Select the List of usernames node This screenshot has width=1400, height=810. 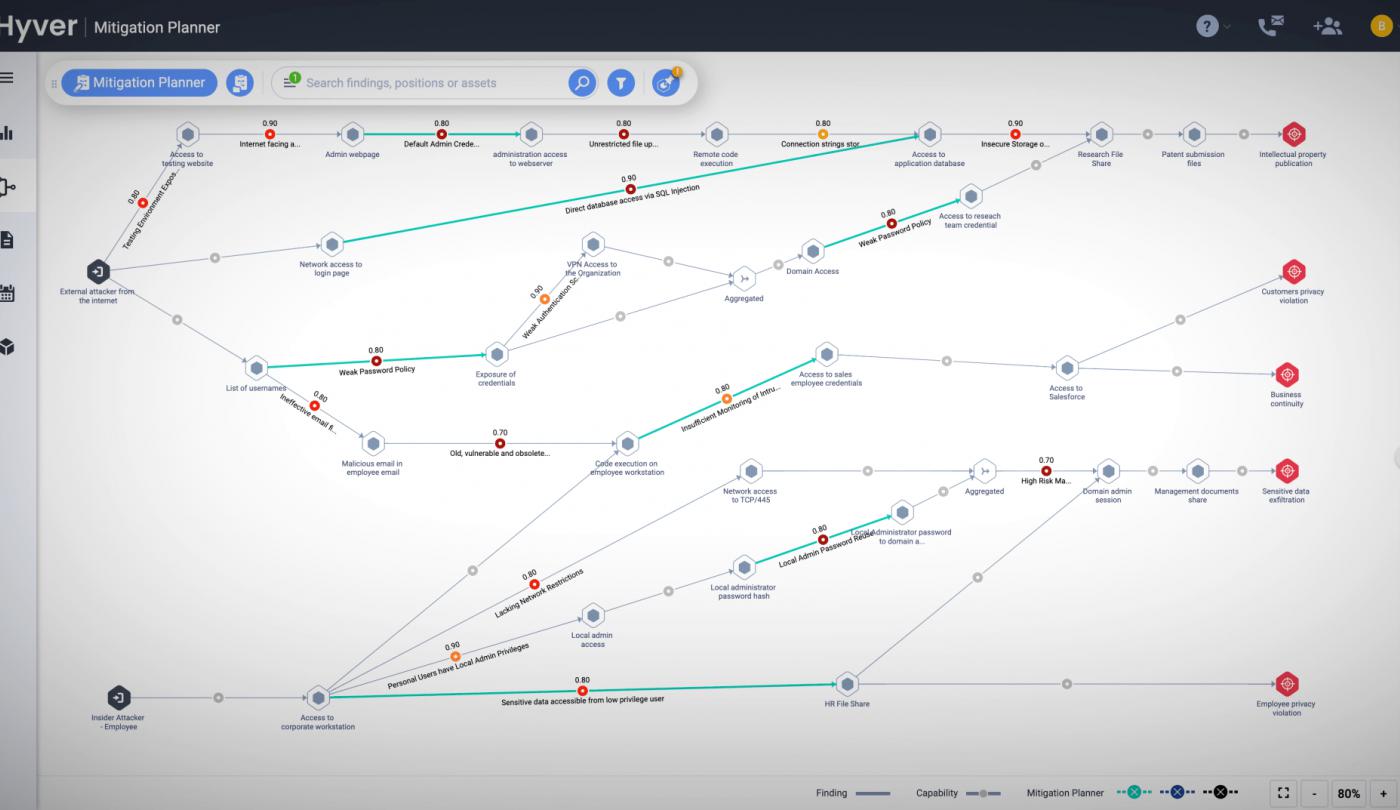tap(256, 368)
